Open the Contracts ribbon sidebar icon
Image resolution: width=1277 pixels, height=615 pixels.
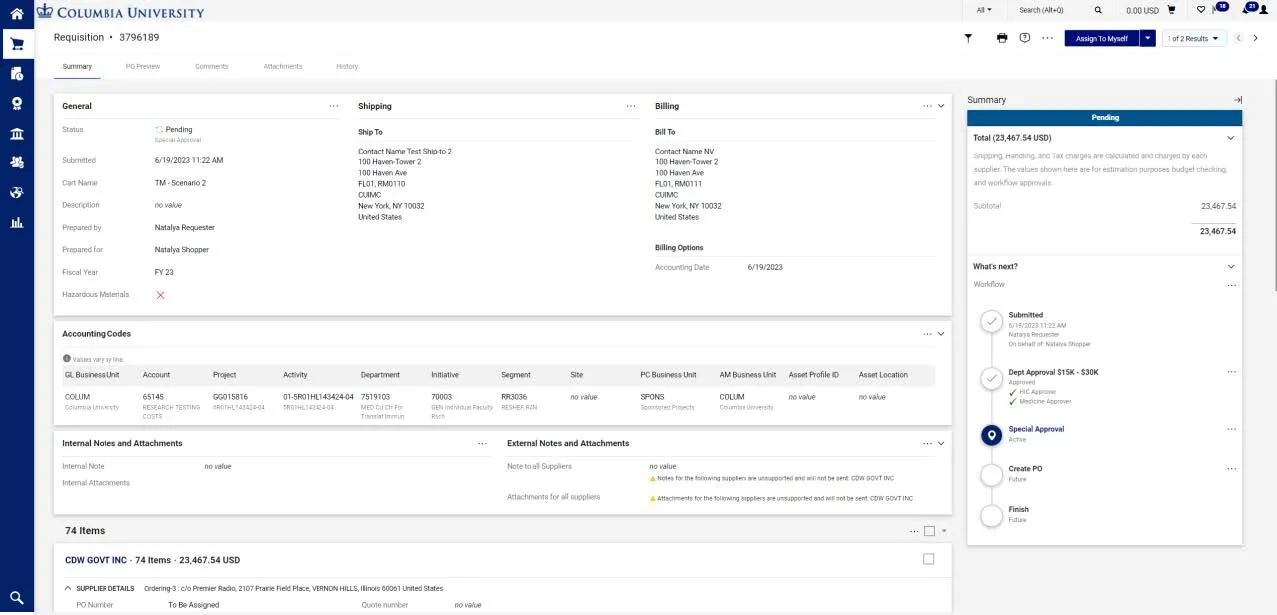tap(16, 103)
